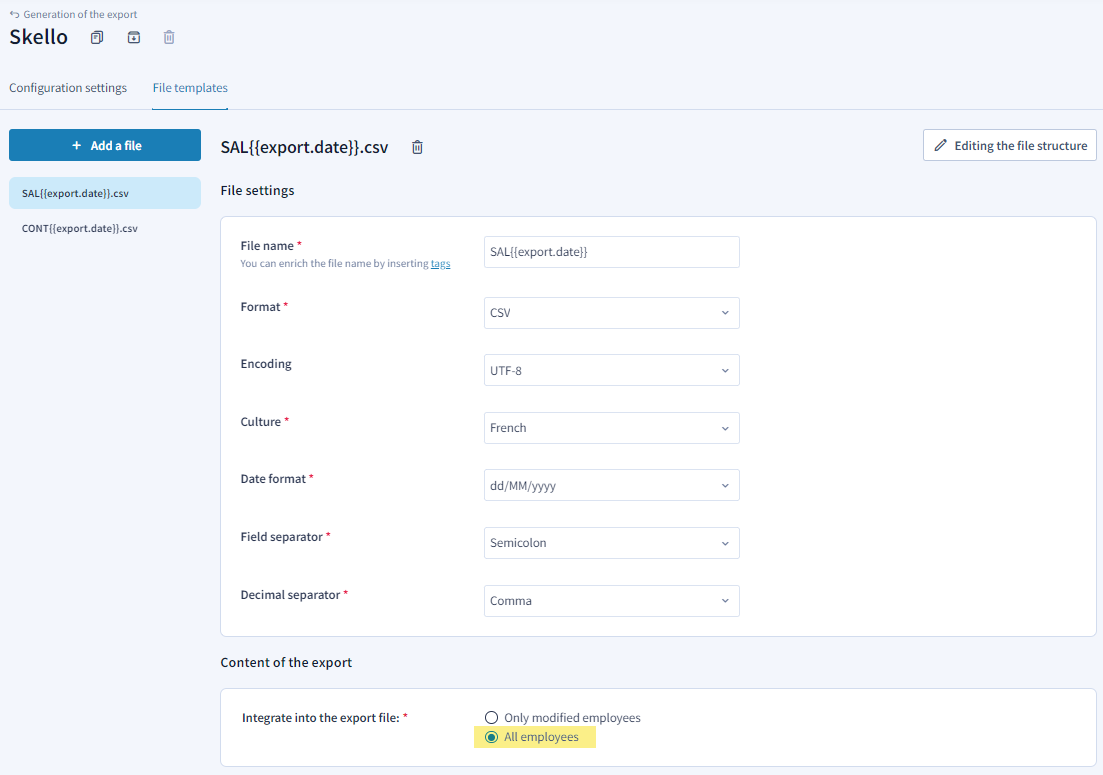Open the Field separator dropdown showing Semicolon
This screenshot has height=775, width=1103.
click(611, 543)
